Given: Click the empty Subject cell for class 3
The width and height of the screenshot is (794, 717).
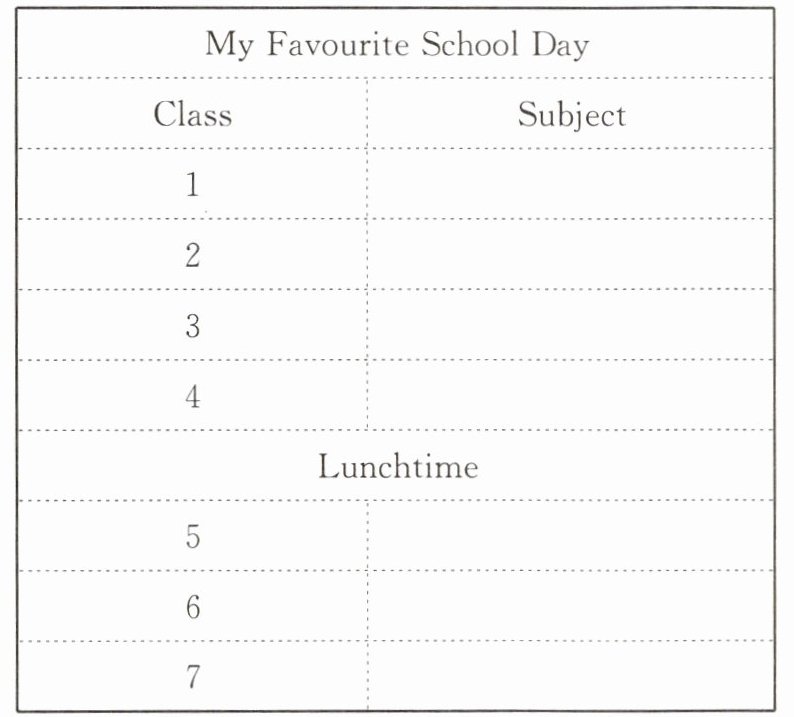Looking at the screenshot, I should click(571, 326).
